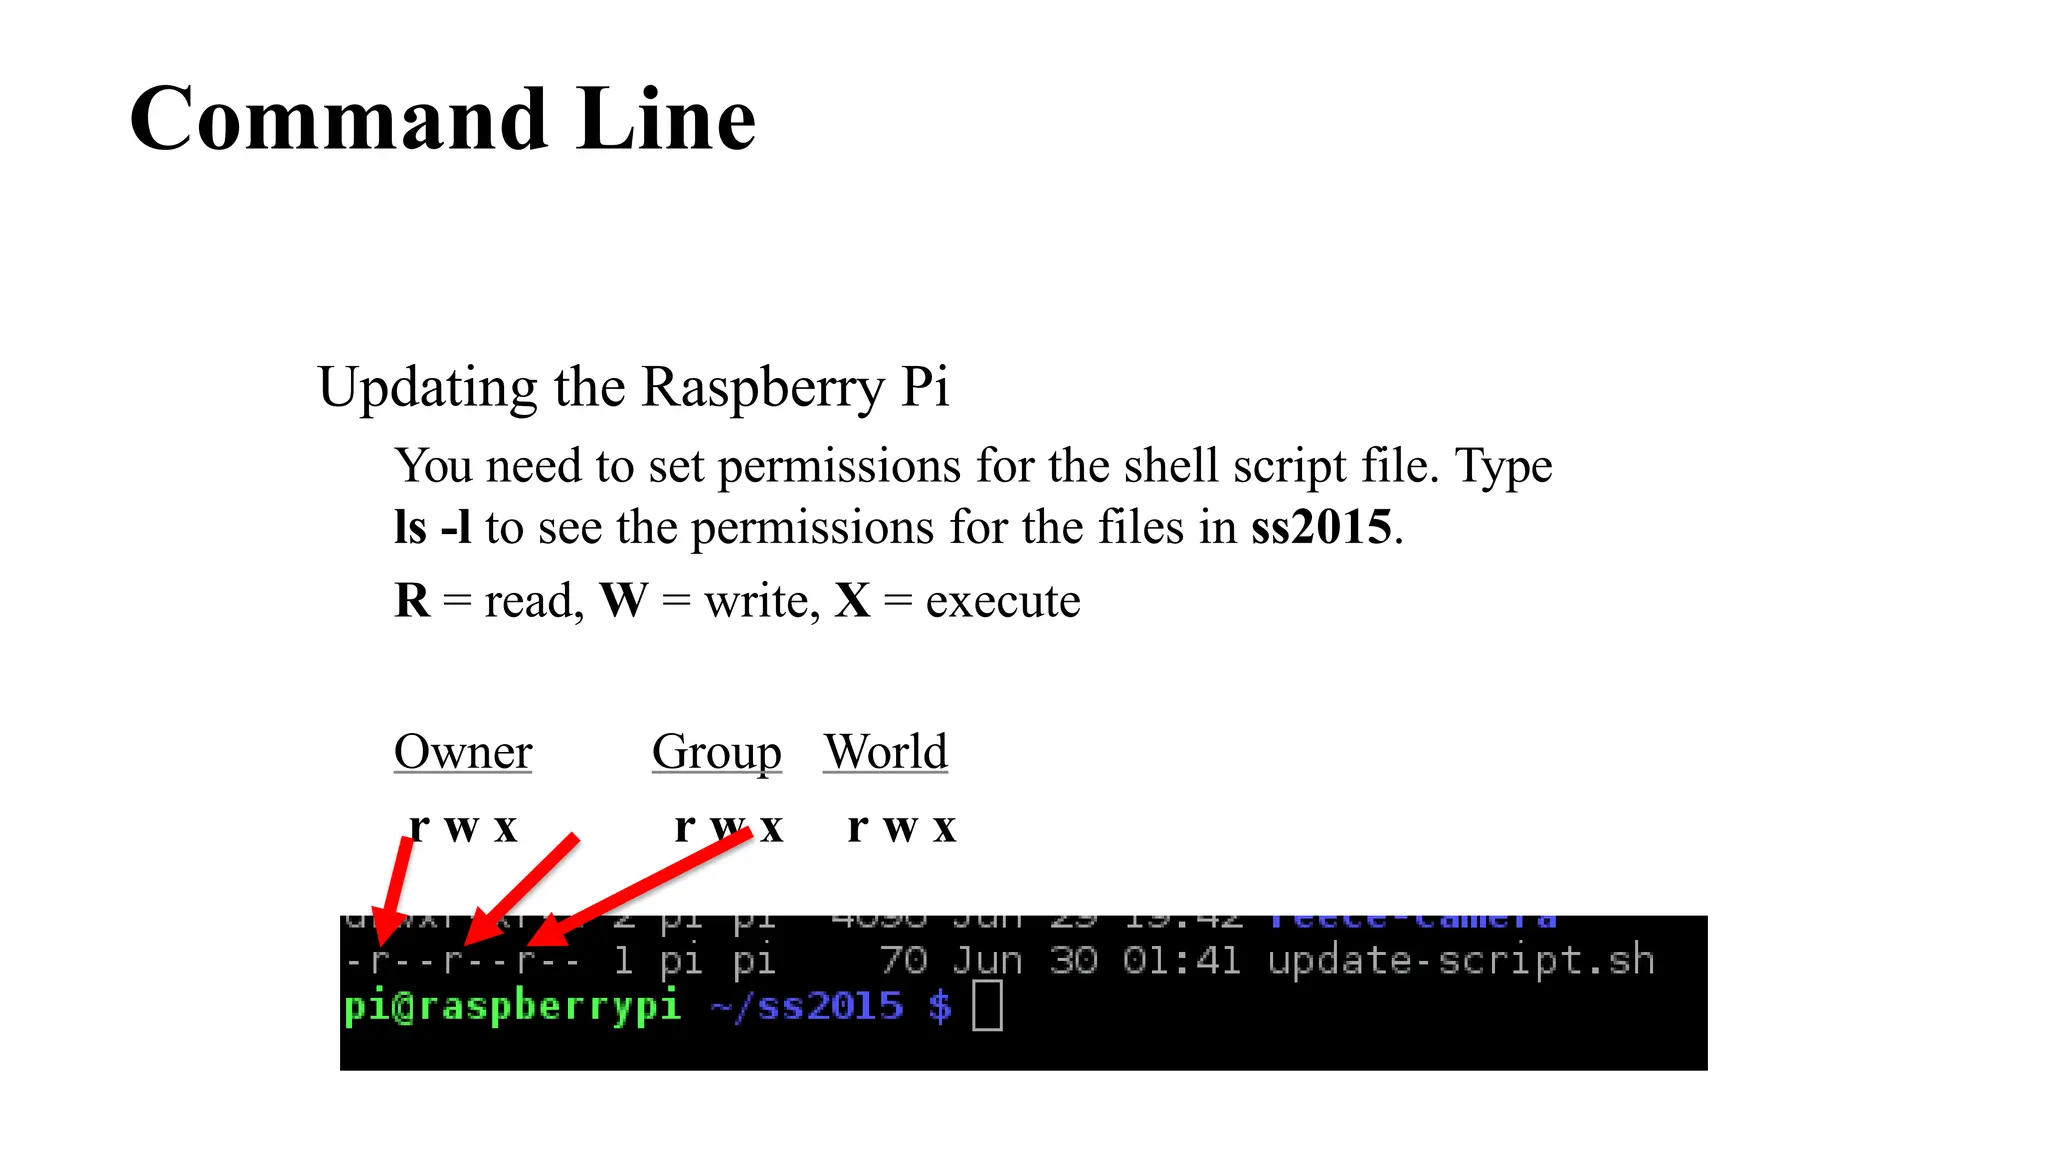
Task: Click the '~/ss2015' path in prompt
Action: (807, 1006)
